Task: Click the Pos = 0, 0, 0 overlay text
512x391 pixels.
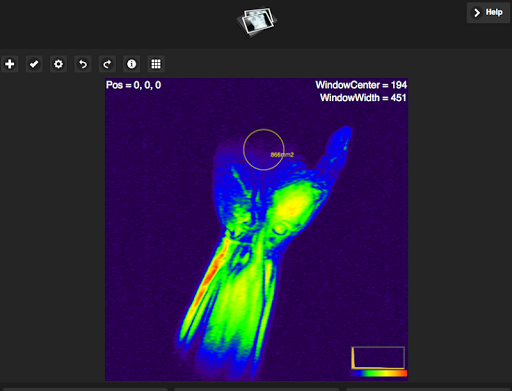Action: click(x=133, y=85)
